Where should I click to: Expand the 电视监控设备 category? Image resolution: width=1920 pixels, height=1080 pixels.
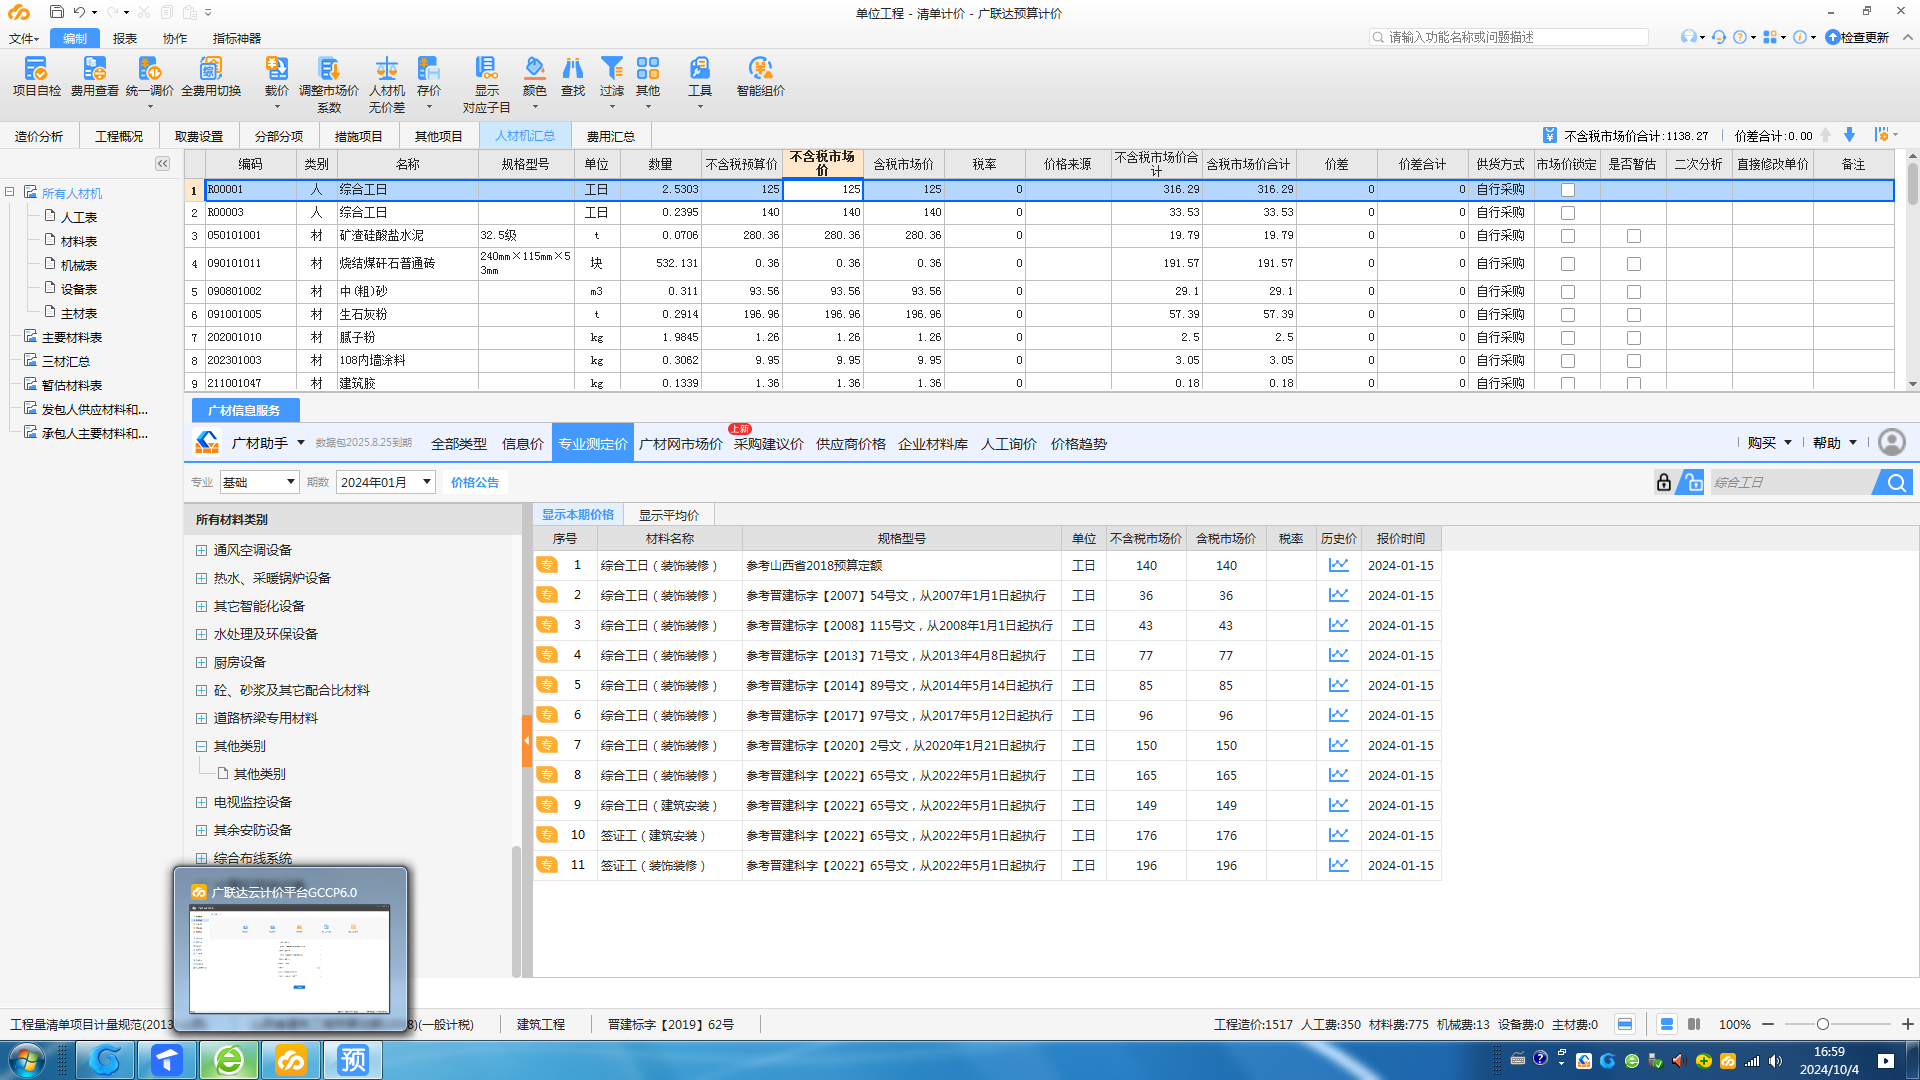click(201, 802)
